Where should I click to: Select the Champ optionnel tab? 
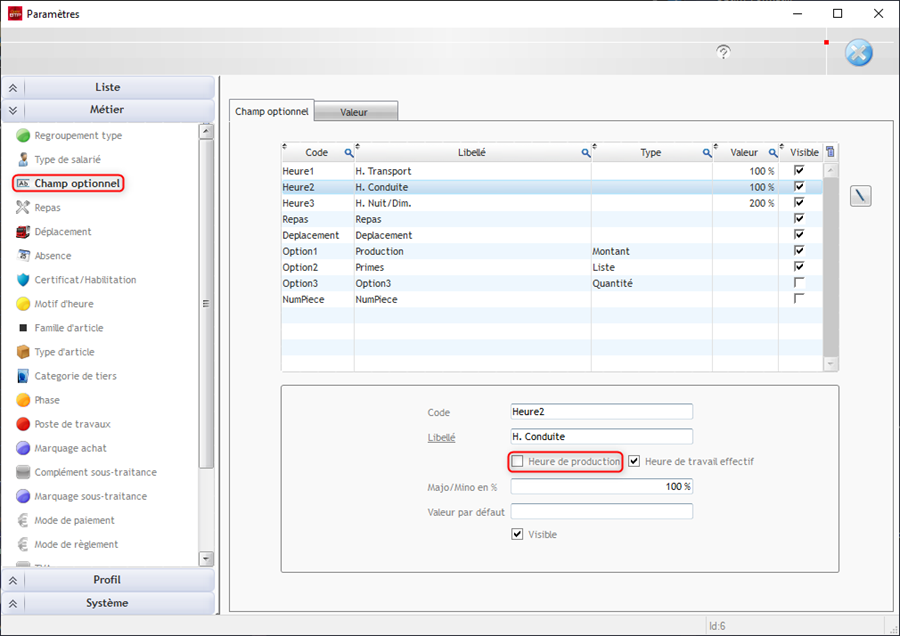coord(271,111)
